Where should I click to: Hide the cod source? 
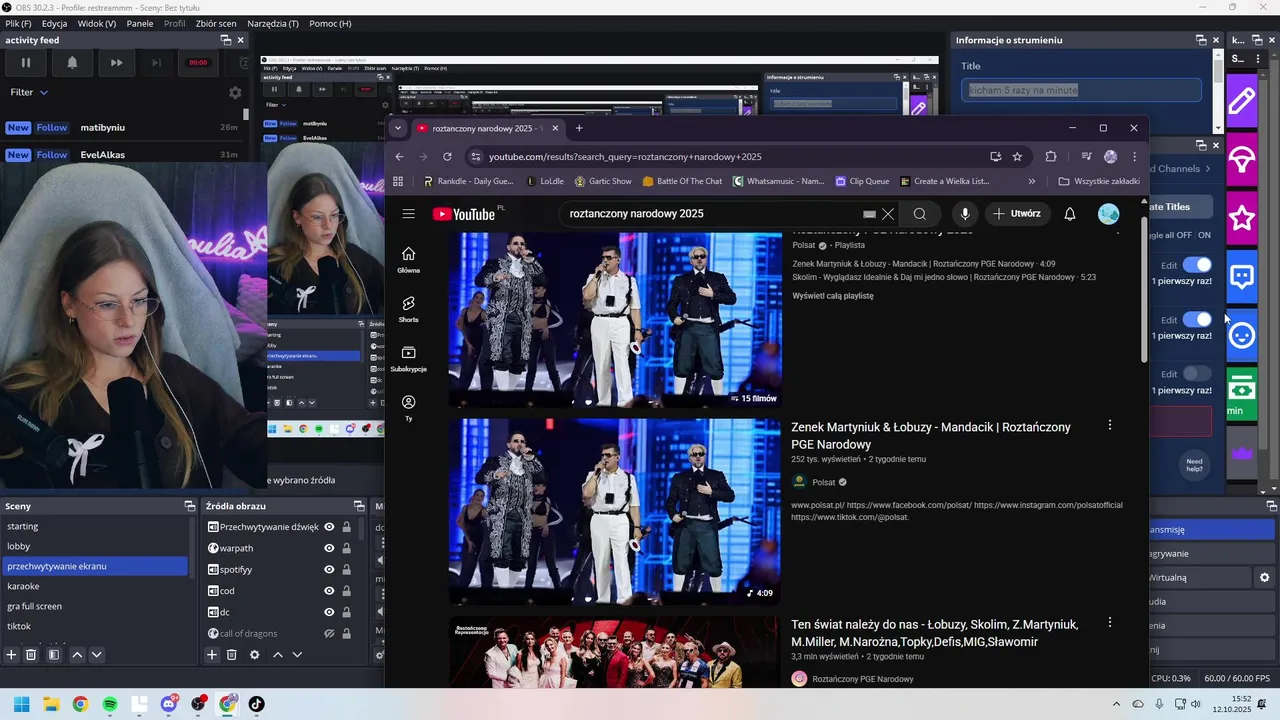click(329, 591)
